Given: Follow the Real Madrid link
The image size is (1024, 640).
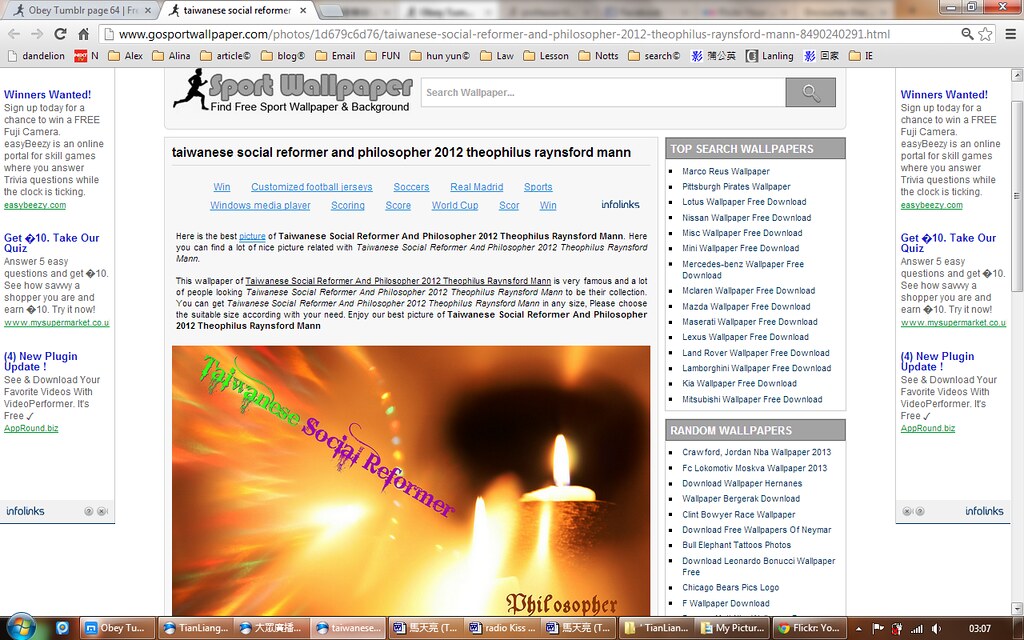Looking at the screenshot, I should click(476, 187).
